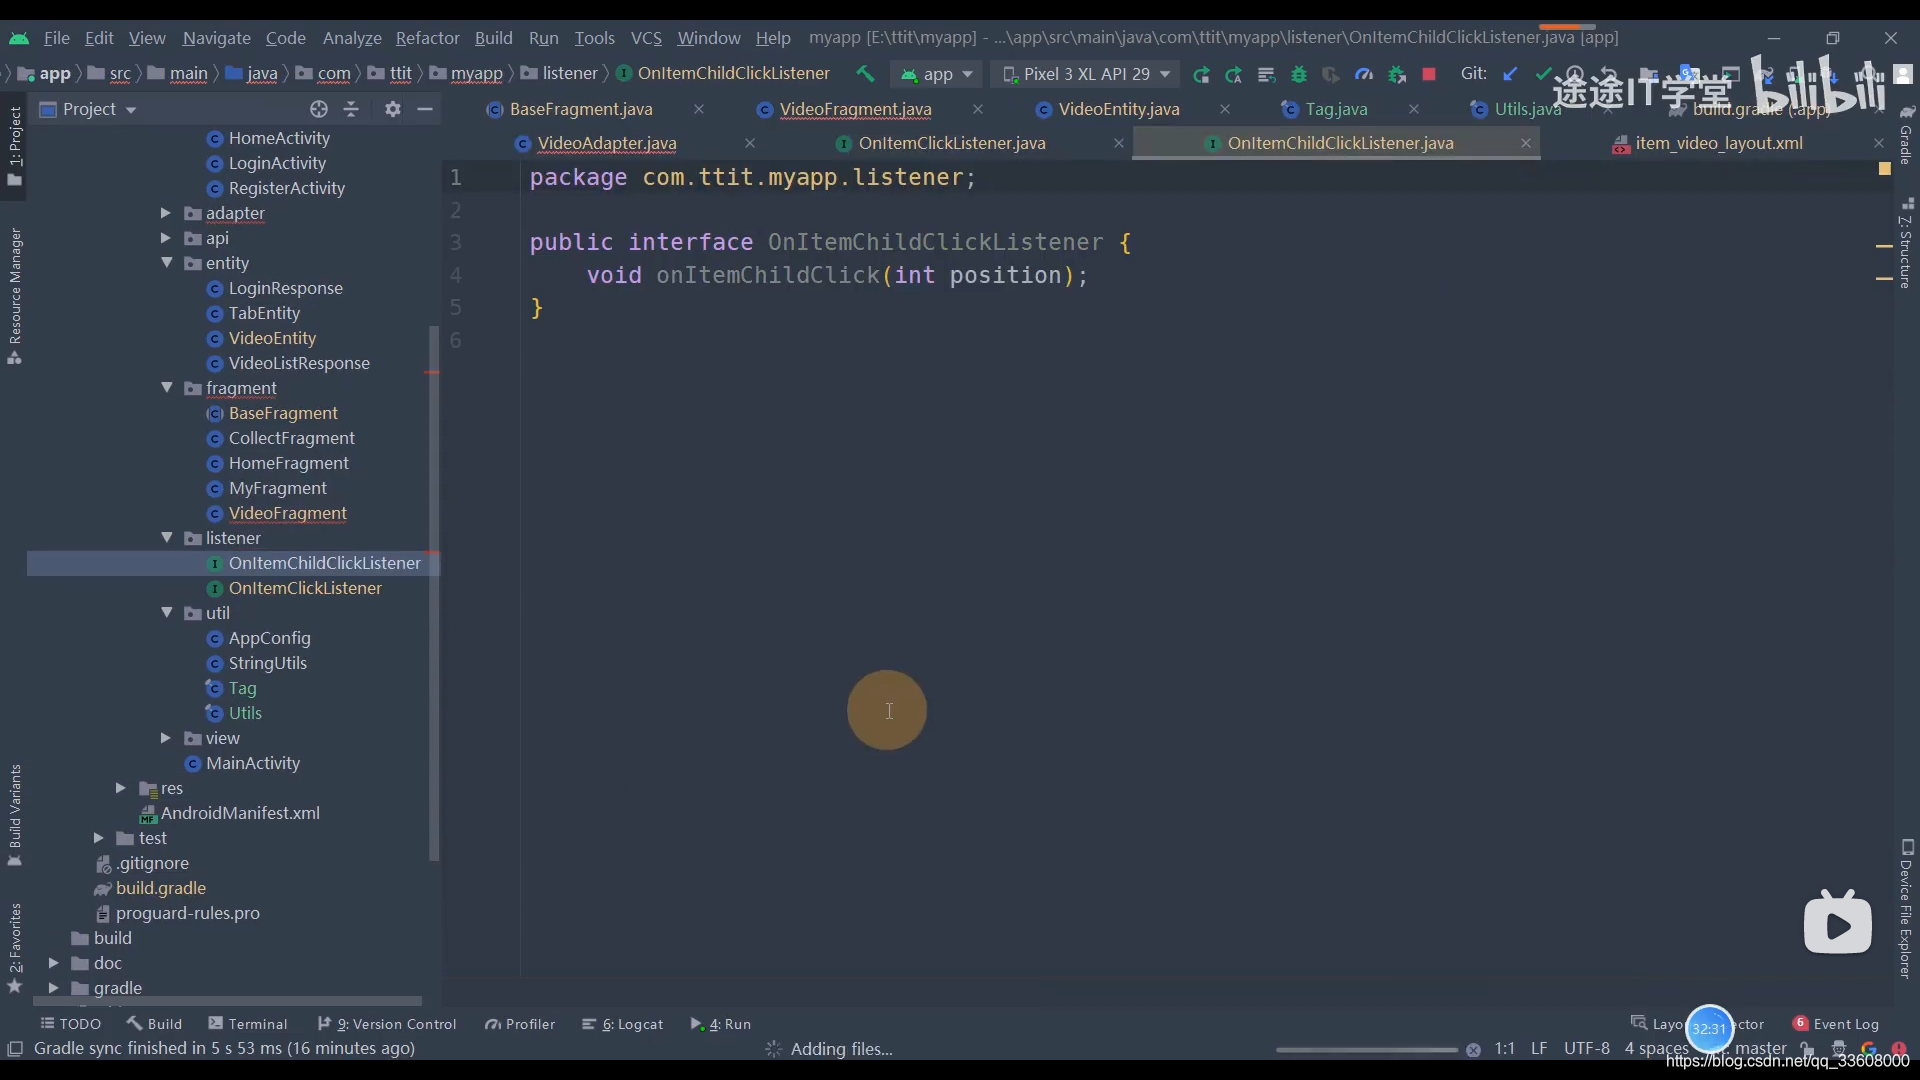Open the VCS menu
1920x1080 pixels.
coord(646,38)
